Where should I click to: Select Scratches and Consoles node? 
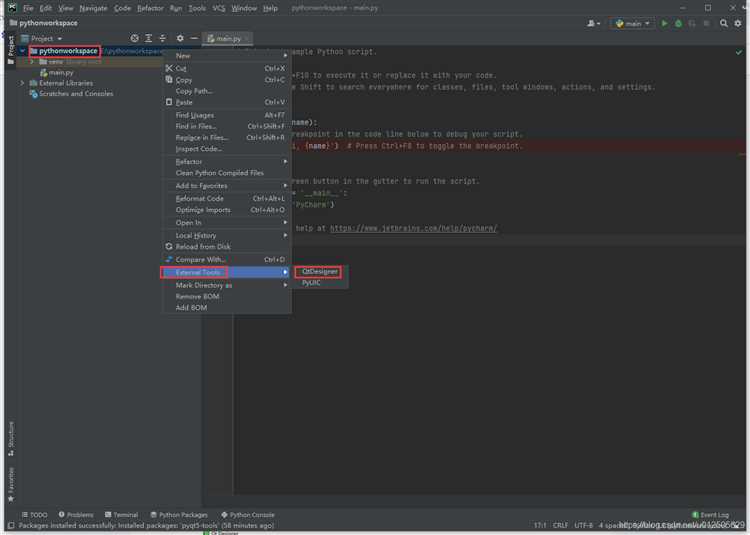pos(72,94)
